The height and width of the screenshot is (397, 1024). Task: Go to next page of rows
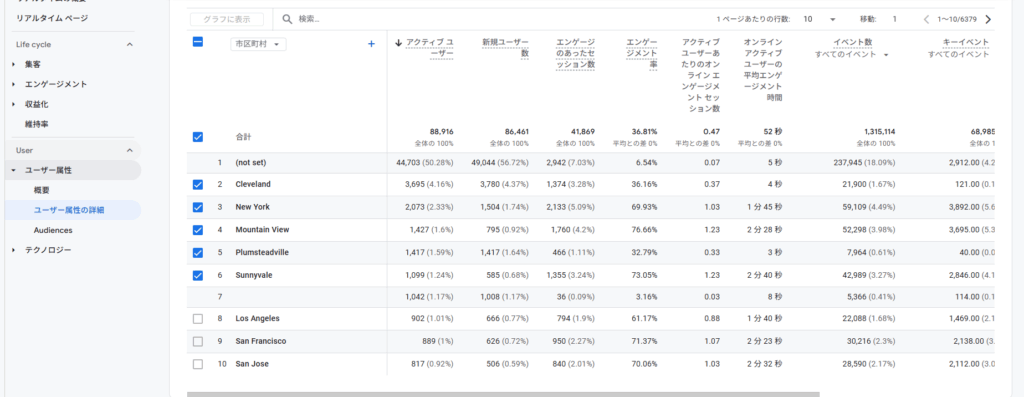tap(988, 20)
